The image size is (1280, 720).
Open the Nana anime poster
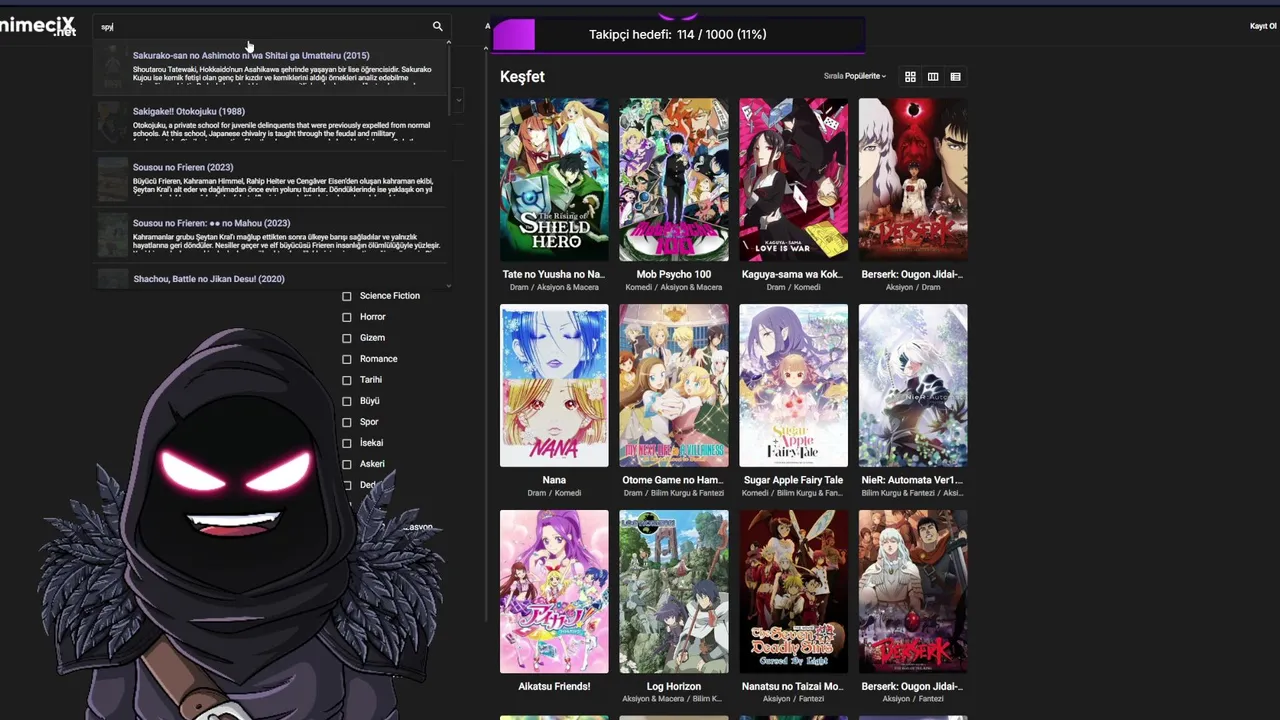tap(554, 385)
